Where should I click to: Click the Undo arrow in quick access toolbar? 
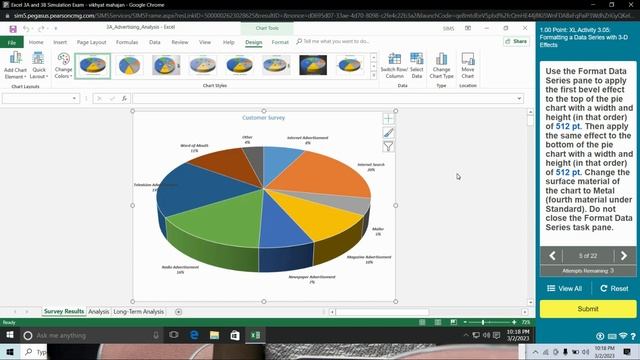(26, 29)
